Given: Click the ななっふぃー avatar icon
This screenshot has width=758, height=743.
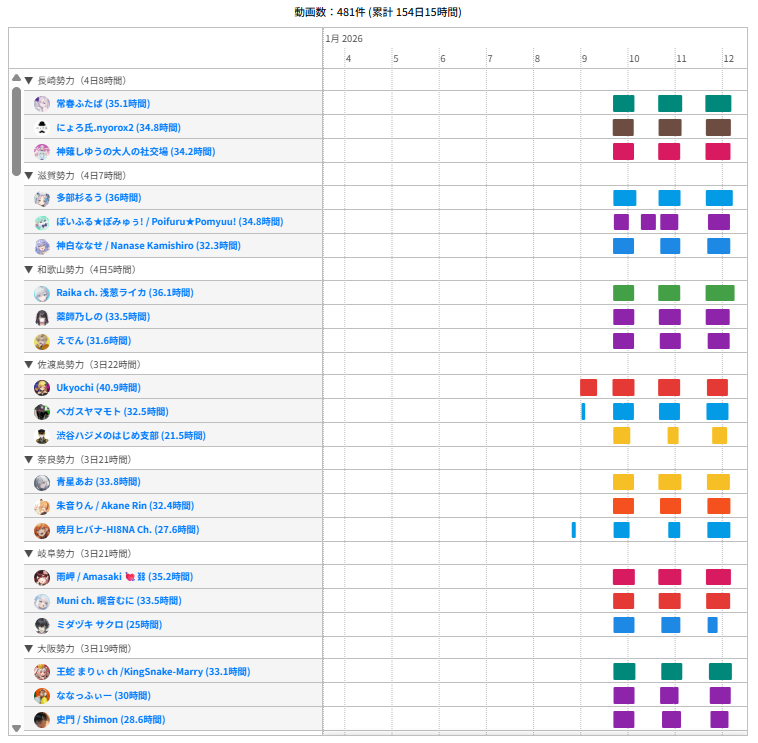Looking at the screenshot, I should (42, 696).
